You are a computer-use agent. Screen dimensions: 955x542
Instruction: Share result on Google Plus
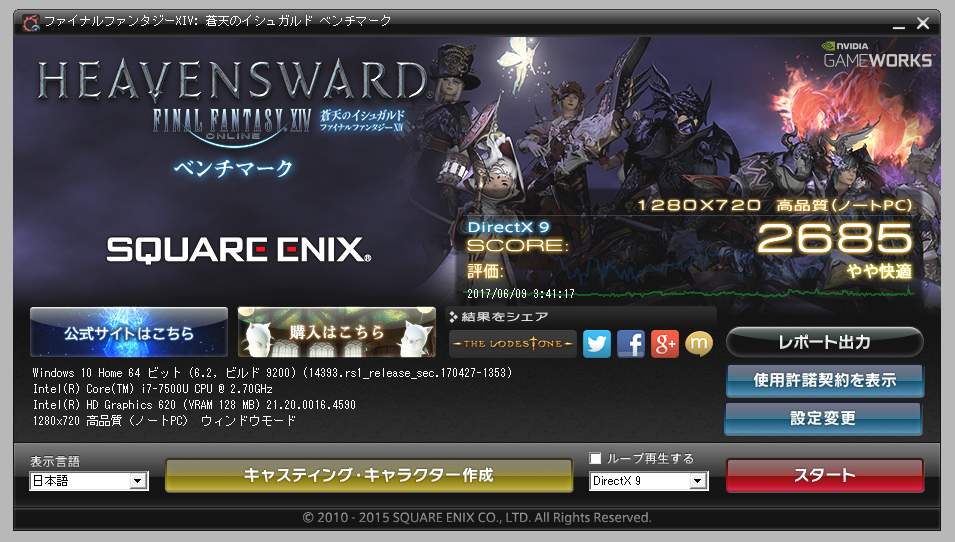click(665, 344)
